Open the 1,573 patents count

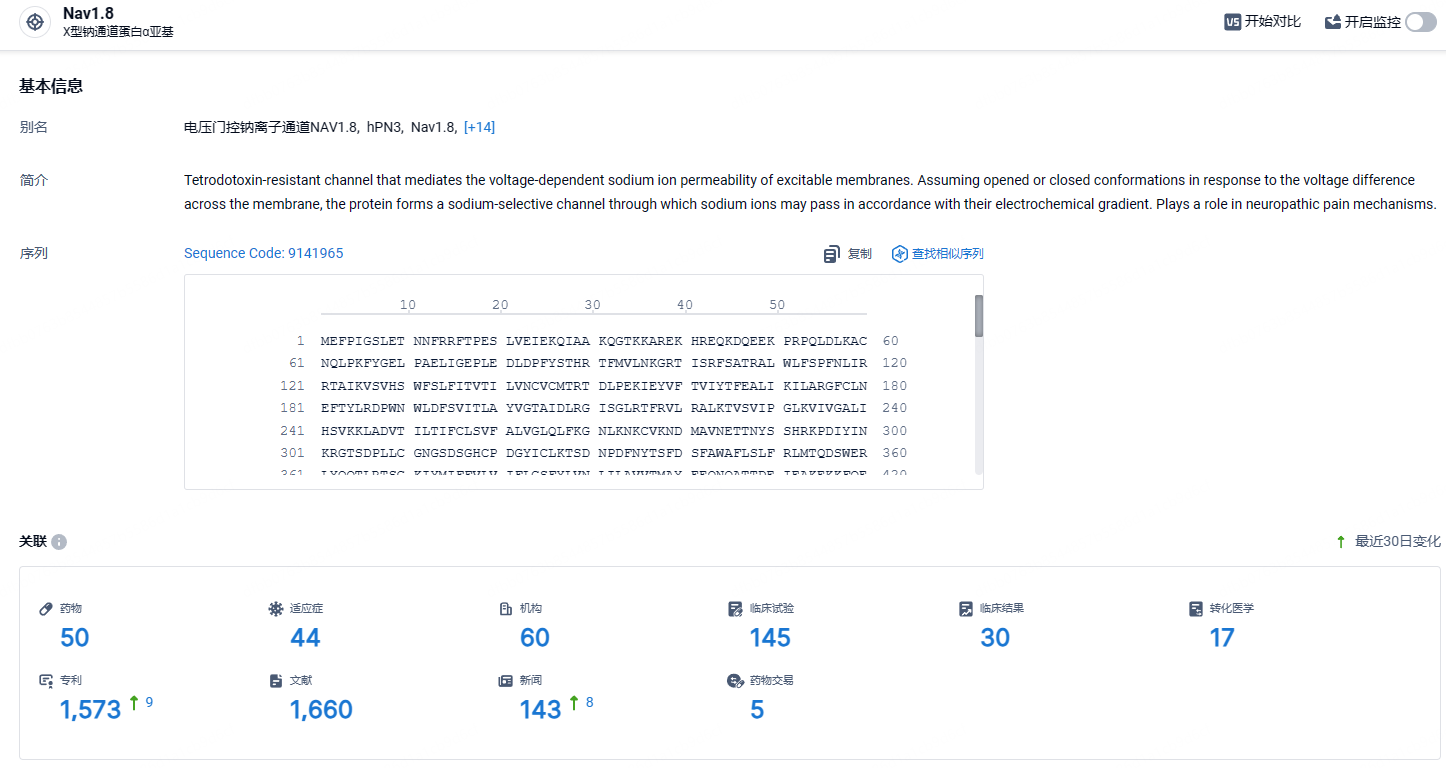point(90,709)
